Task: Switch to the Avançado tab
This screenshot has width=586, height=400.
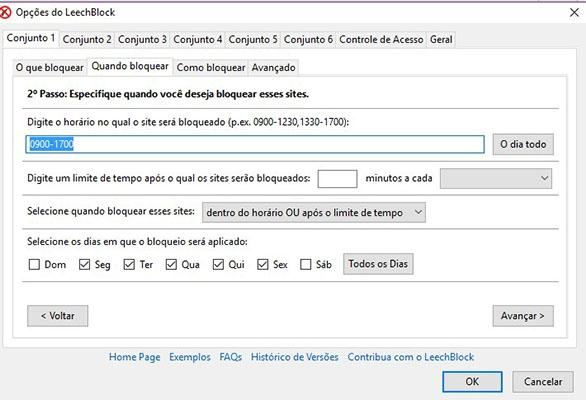Action: coord(274,68)
